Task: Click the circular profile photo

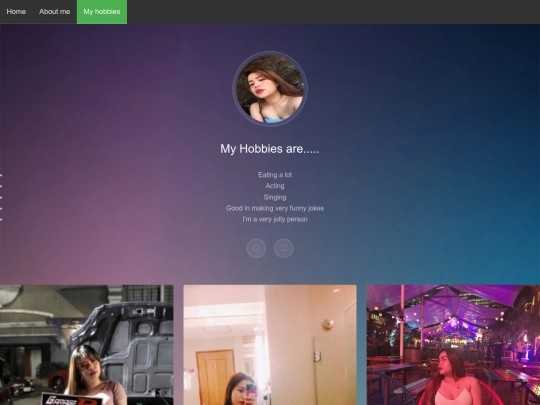Action: 270,89
